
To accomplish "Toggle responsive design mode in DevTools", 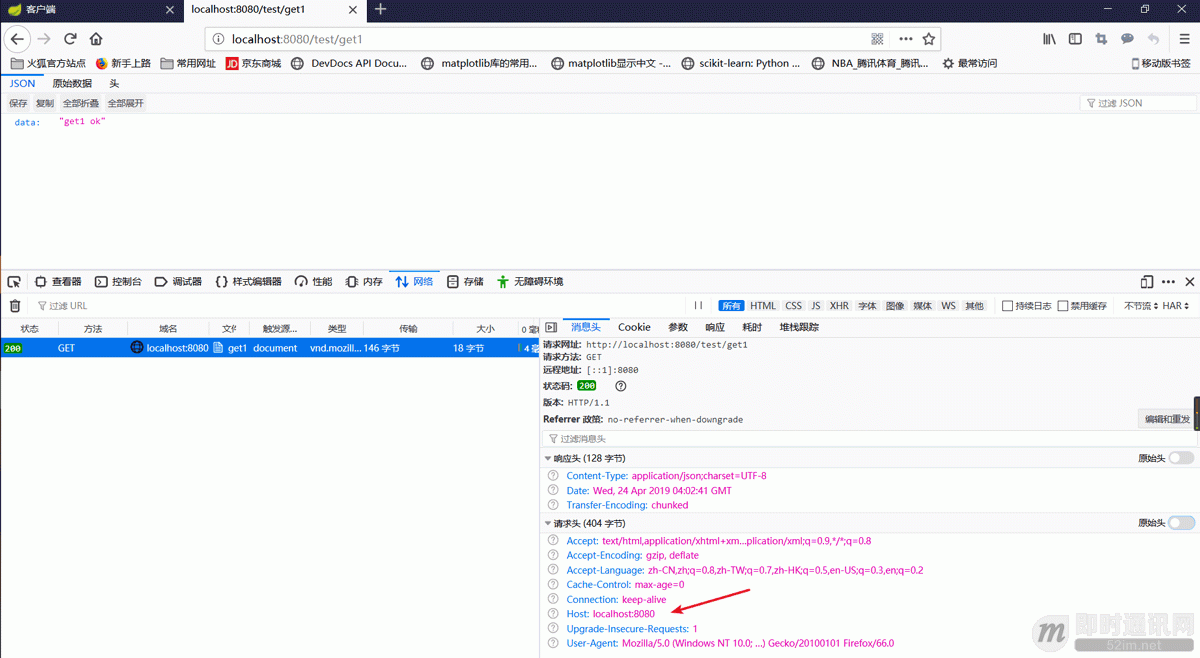I will [x=1145, y=281].
